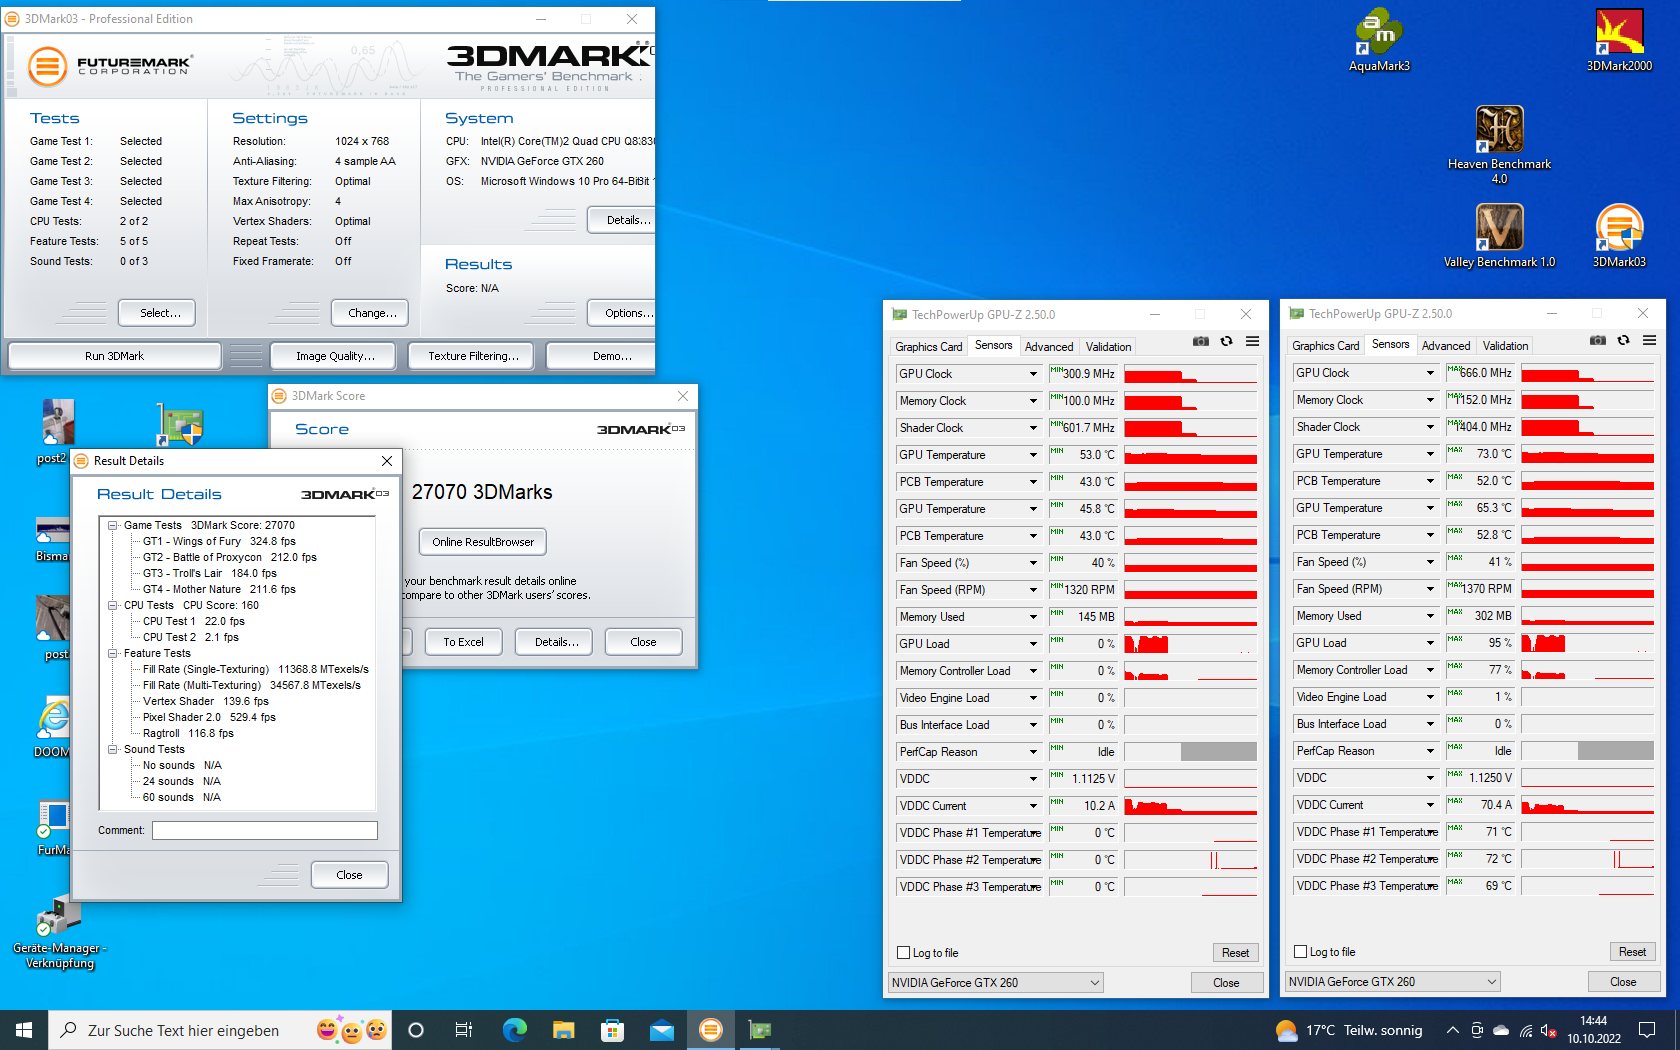1680x1050 pixels.
Task: Switch to Graphics Card tab in the left GPU-Z window
Action: tap(929, 347)
